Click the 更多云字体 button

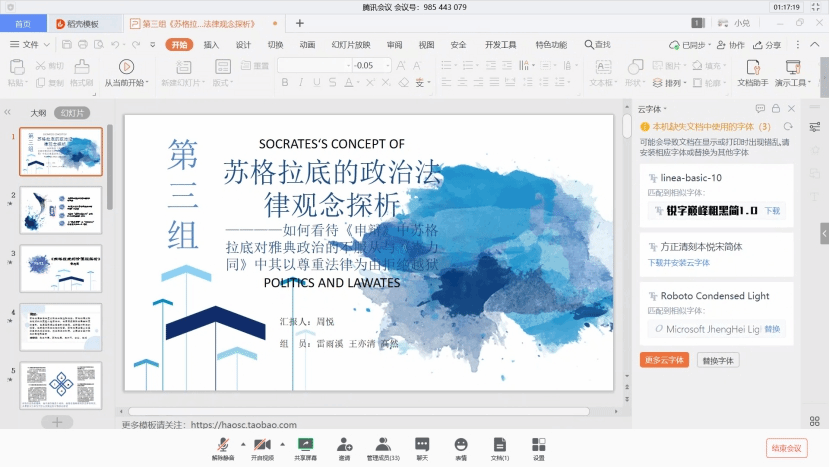click(664, 360)
